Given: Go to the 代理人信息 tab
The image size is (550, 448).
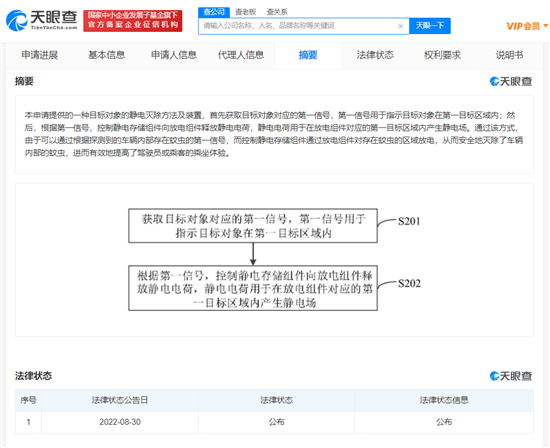Looking at the screenshot, I should (x=241, y=55).
